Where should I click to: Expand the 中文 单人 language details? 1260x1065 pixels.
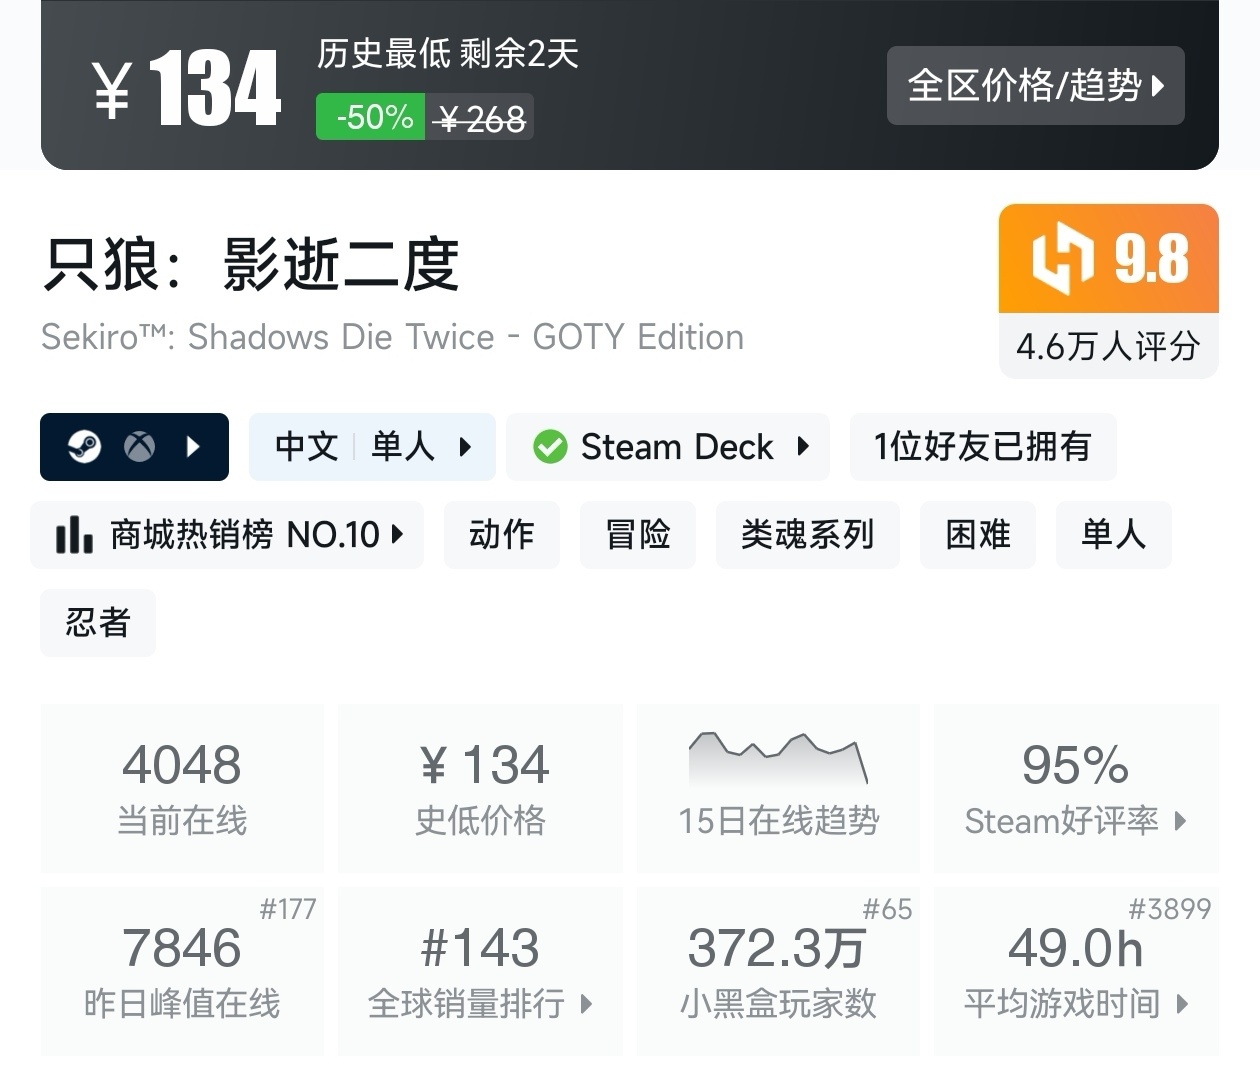point(372,446)
